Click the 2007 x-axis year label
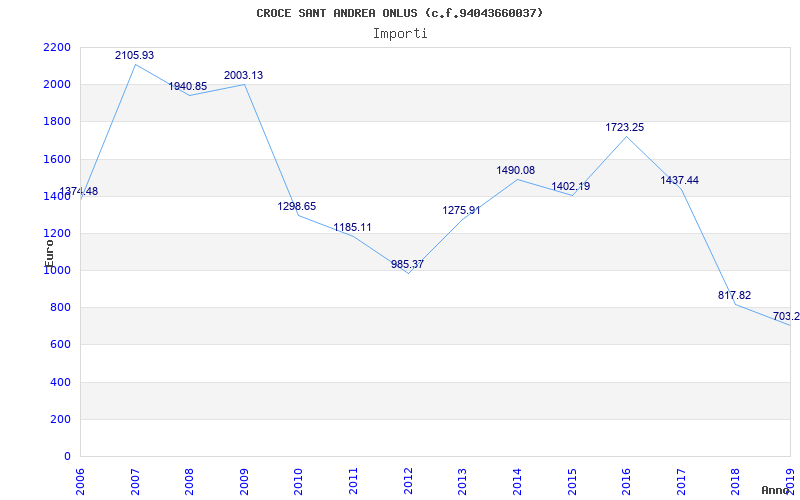The width and height of the screenshot is (800, 500). (135, 482)
